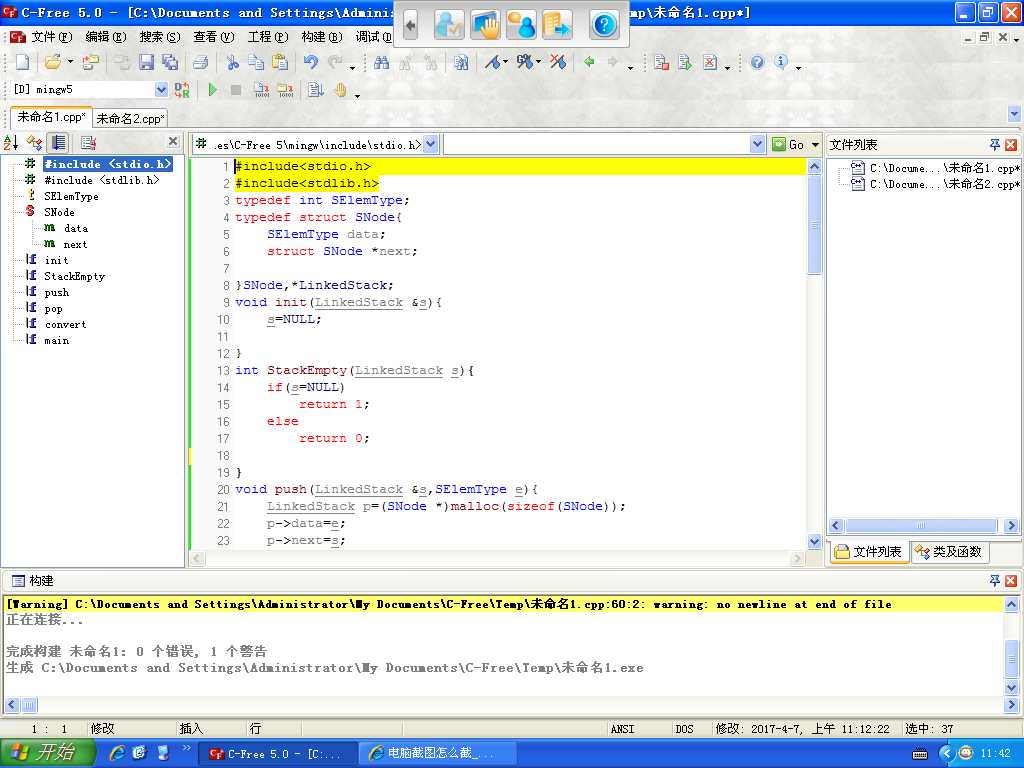Select the main function in symbol tree

tap(57, 340)
